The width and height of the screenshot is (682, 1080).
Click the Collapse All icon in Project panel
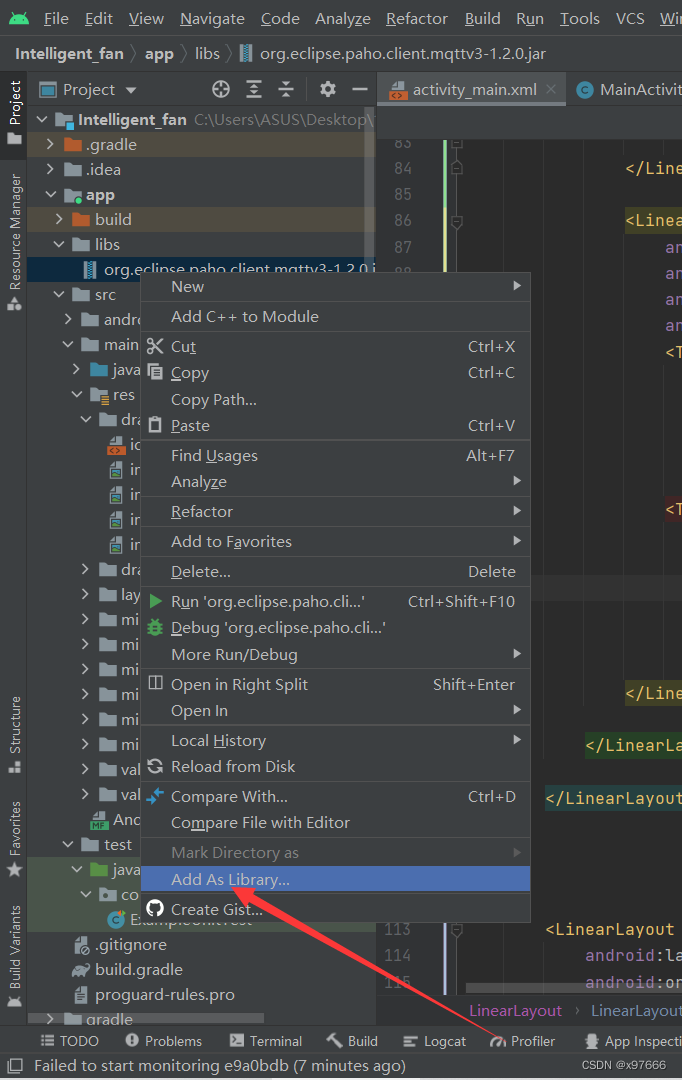286,90
